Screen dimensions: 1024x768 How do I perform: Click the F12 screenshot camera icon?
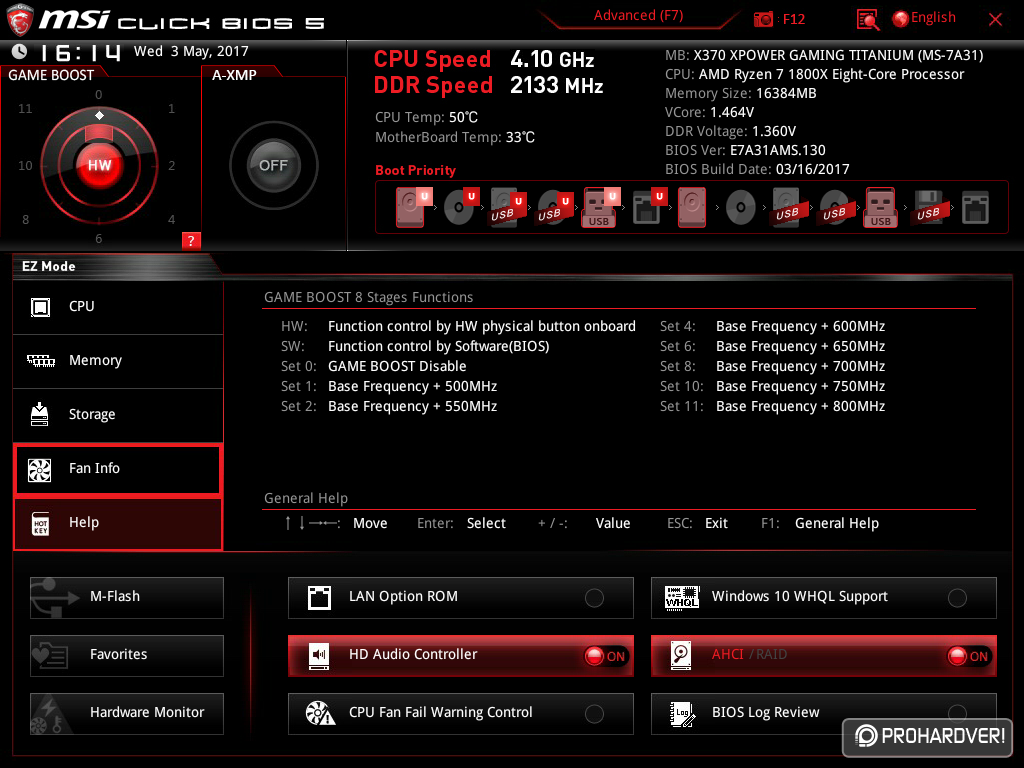763,19
